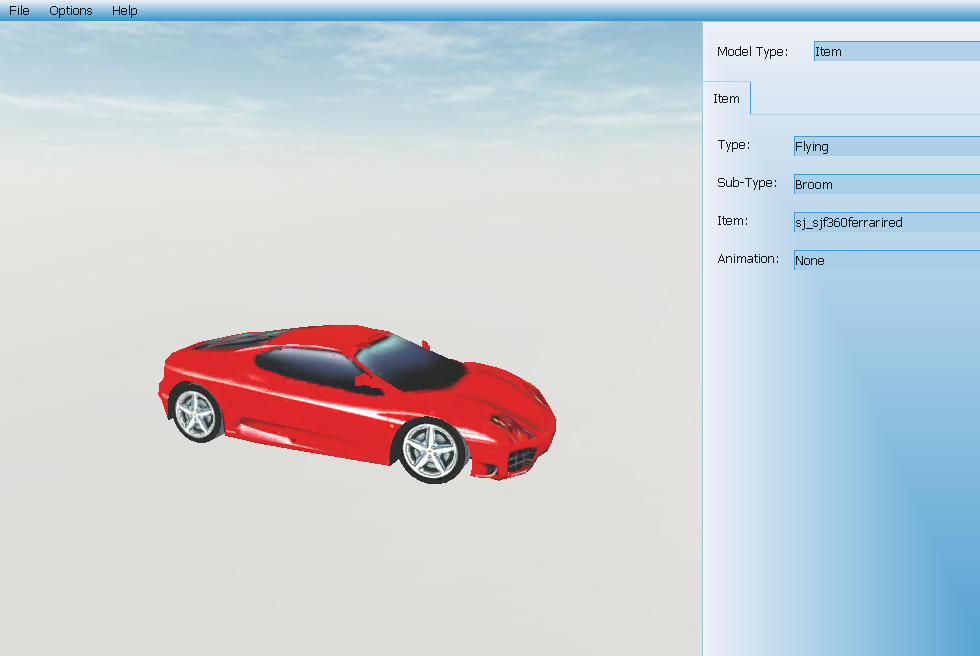Click the "Animation:" label text
This screenshot has width=980, height=656.
click(x=748, y=259)
